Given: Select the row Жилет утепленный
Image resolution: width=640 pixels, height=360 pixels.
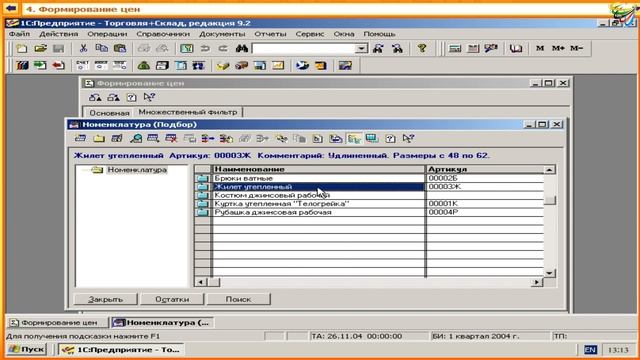Looking at the screenshot, I should [x=369, y=187].
